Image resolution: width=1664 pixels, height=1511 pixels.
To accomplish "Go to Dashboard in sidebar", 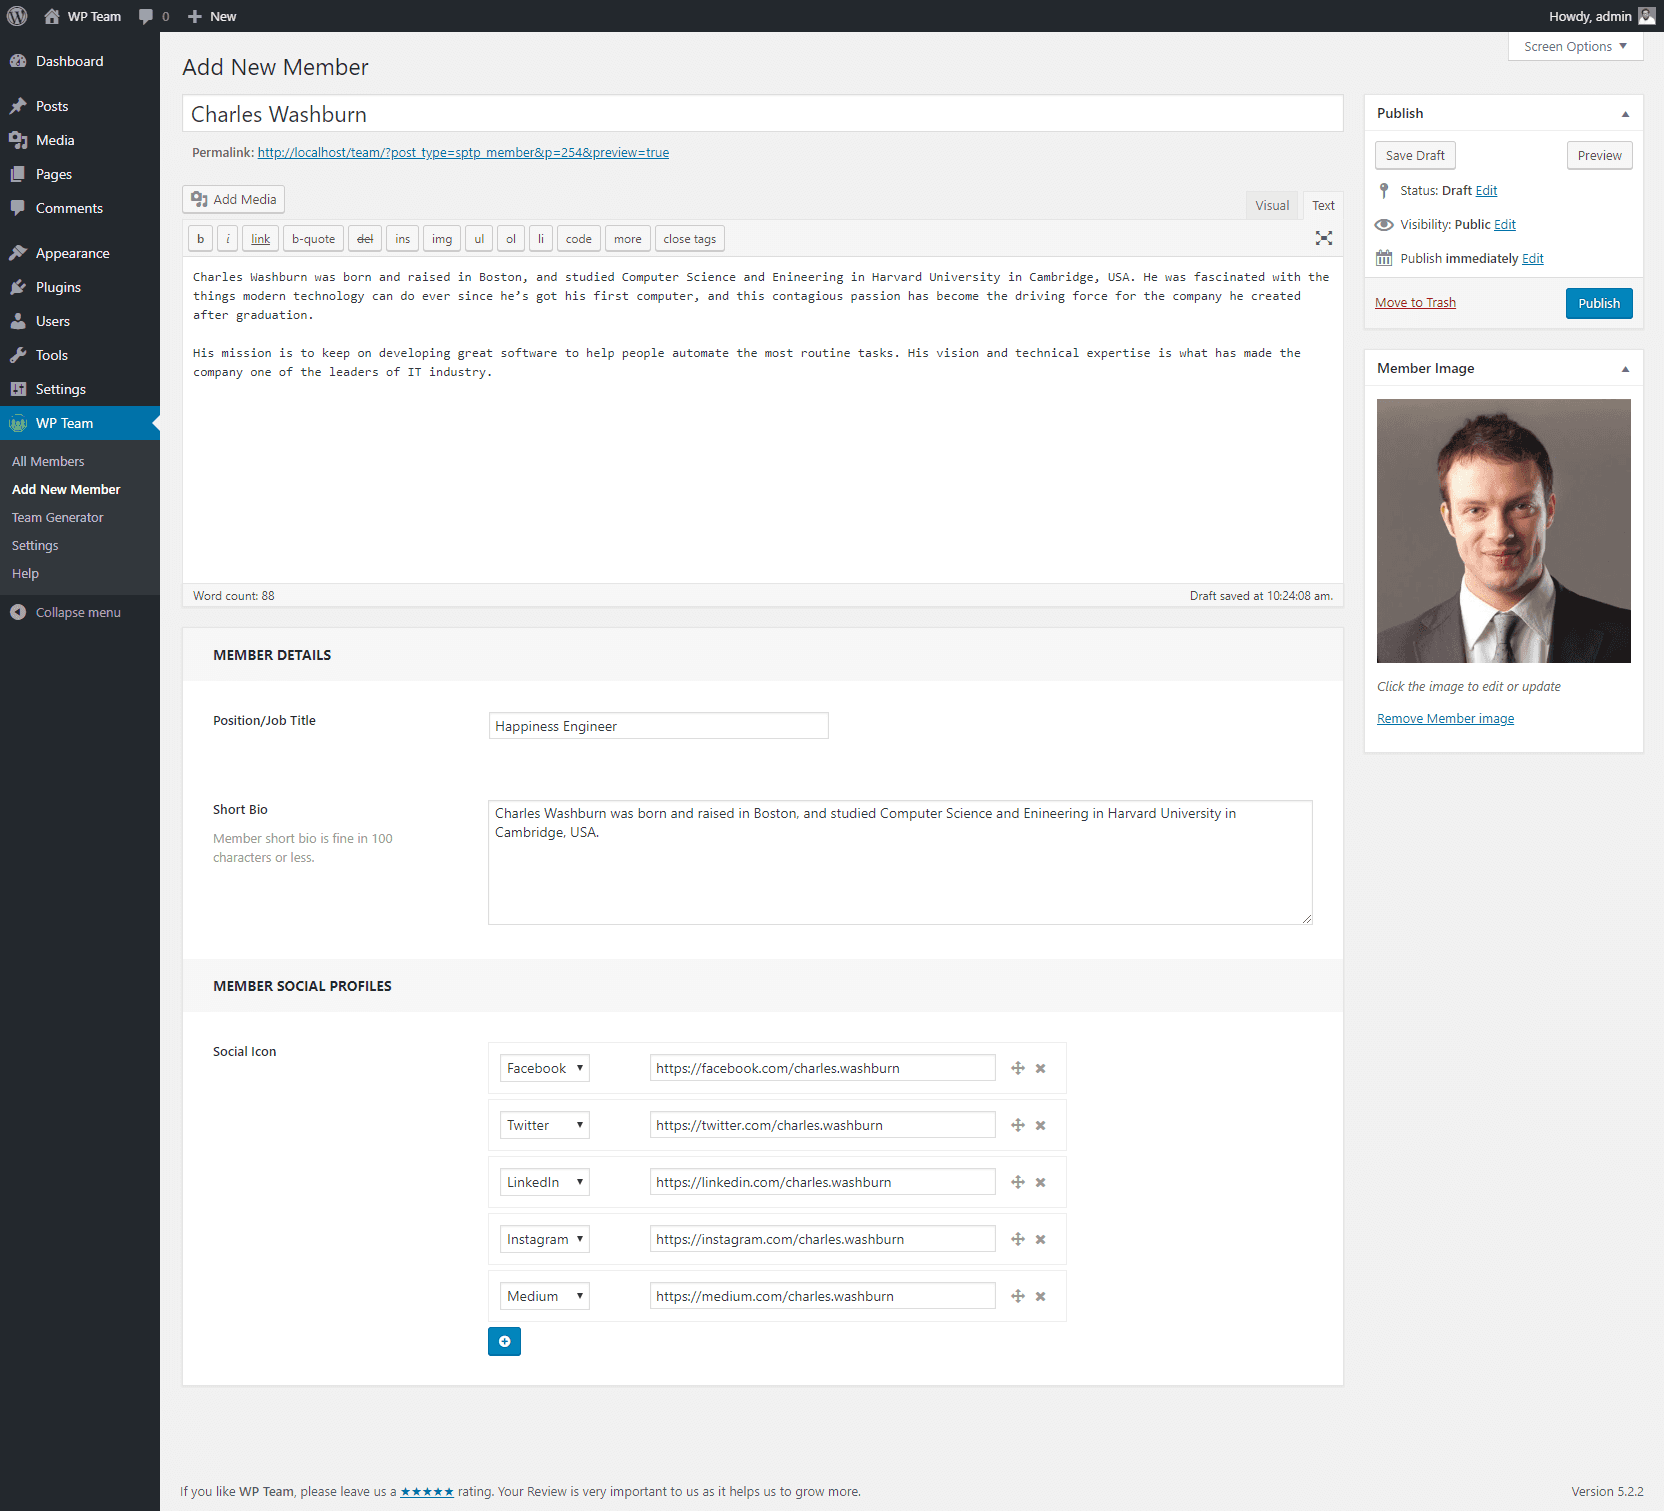I will coord(80,61).
